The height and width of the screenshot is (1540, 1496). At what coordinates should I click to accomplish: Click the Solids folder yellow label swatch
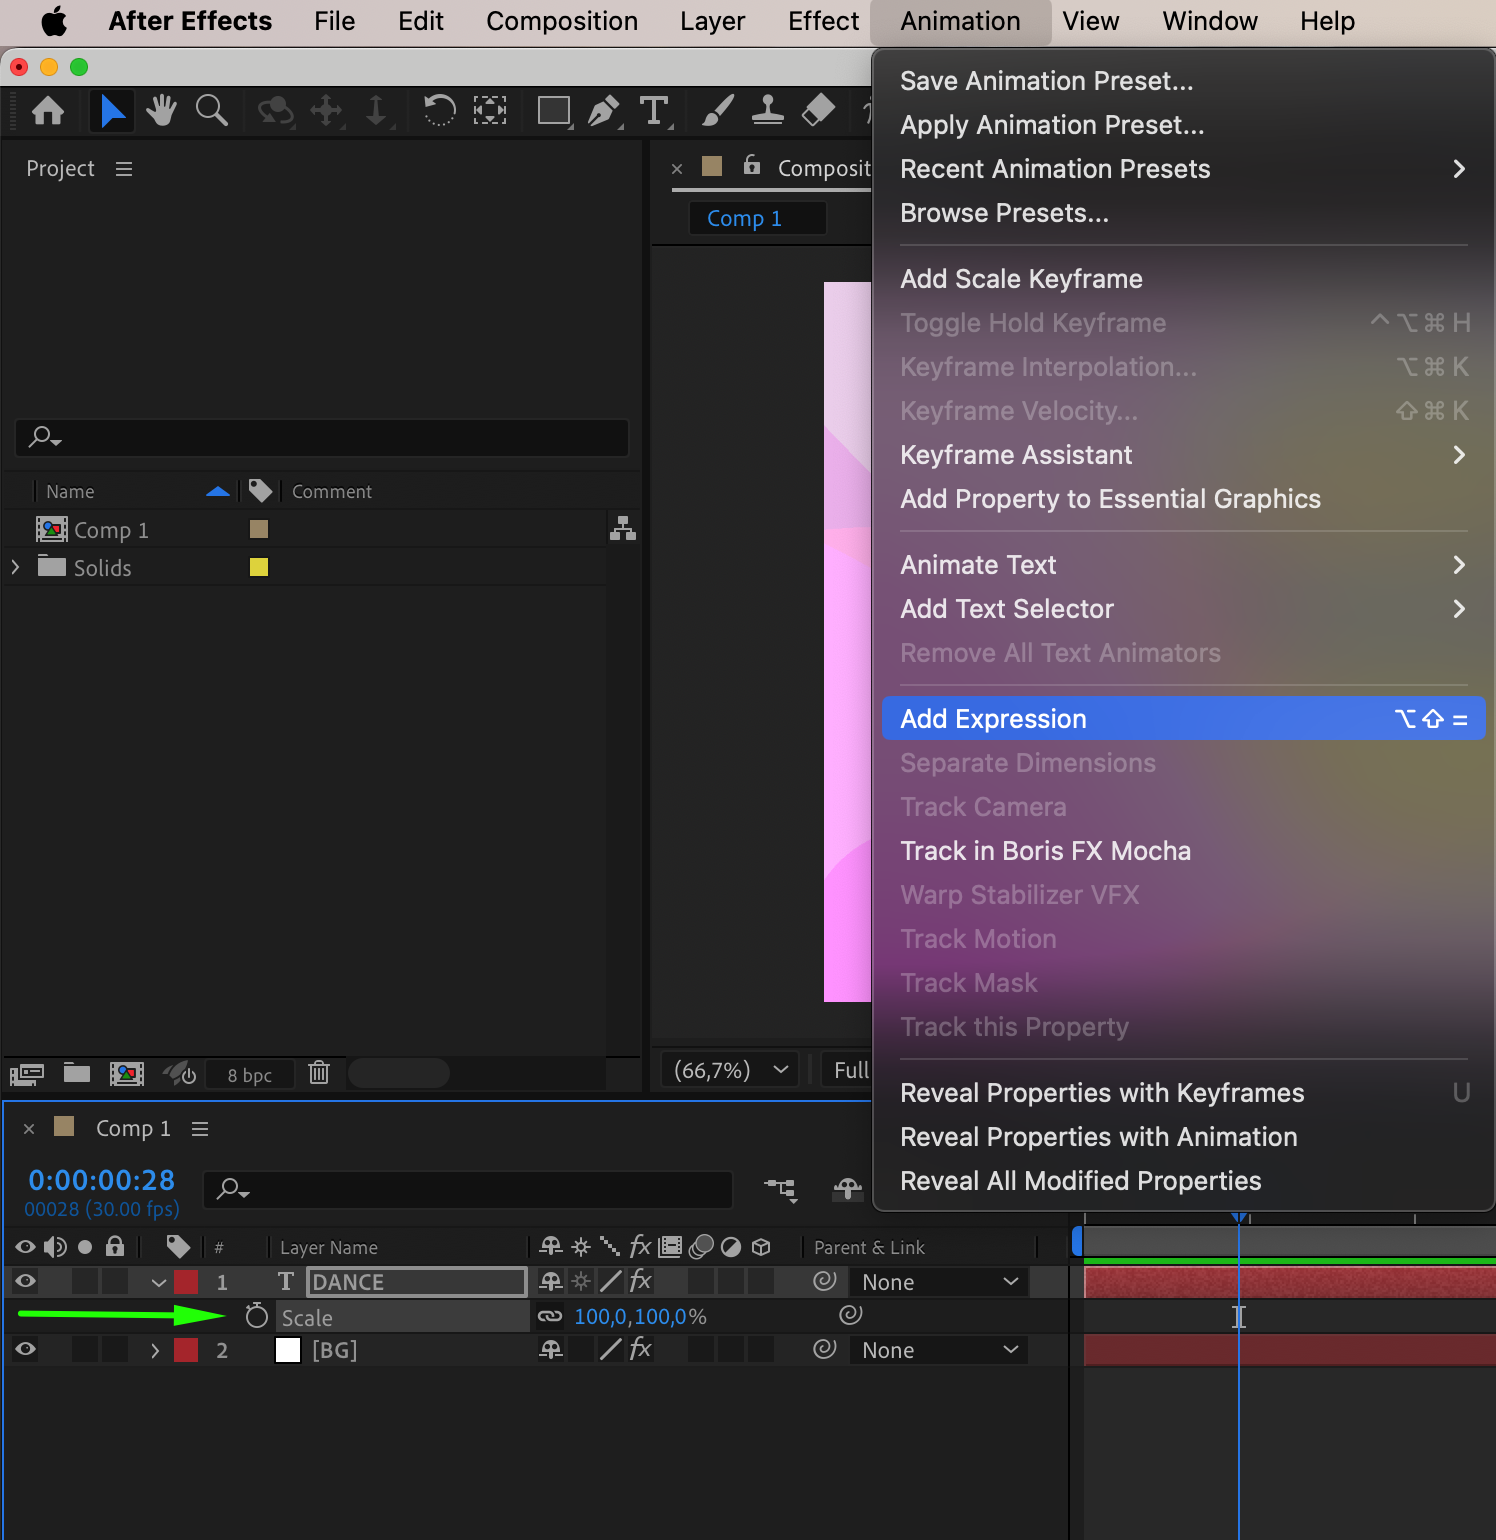[258, 567]
